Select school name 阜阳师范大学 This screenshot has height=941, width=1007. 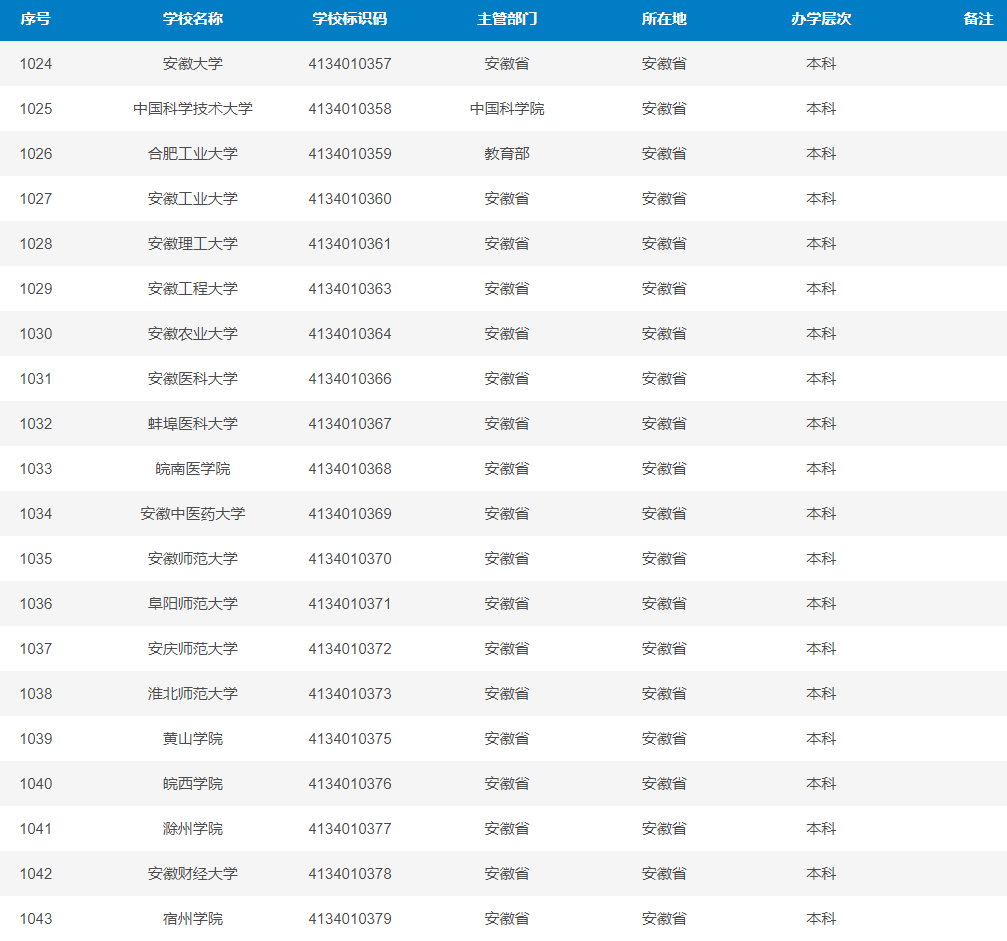click(x=193, y=603)
